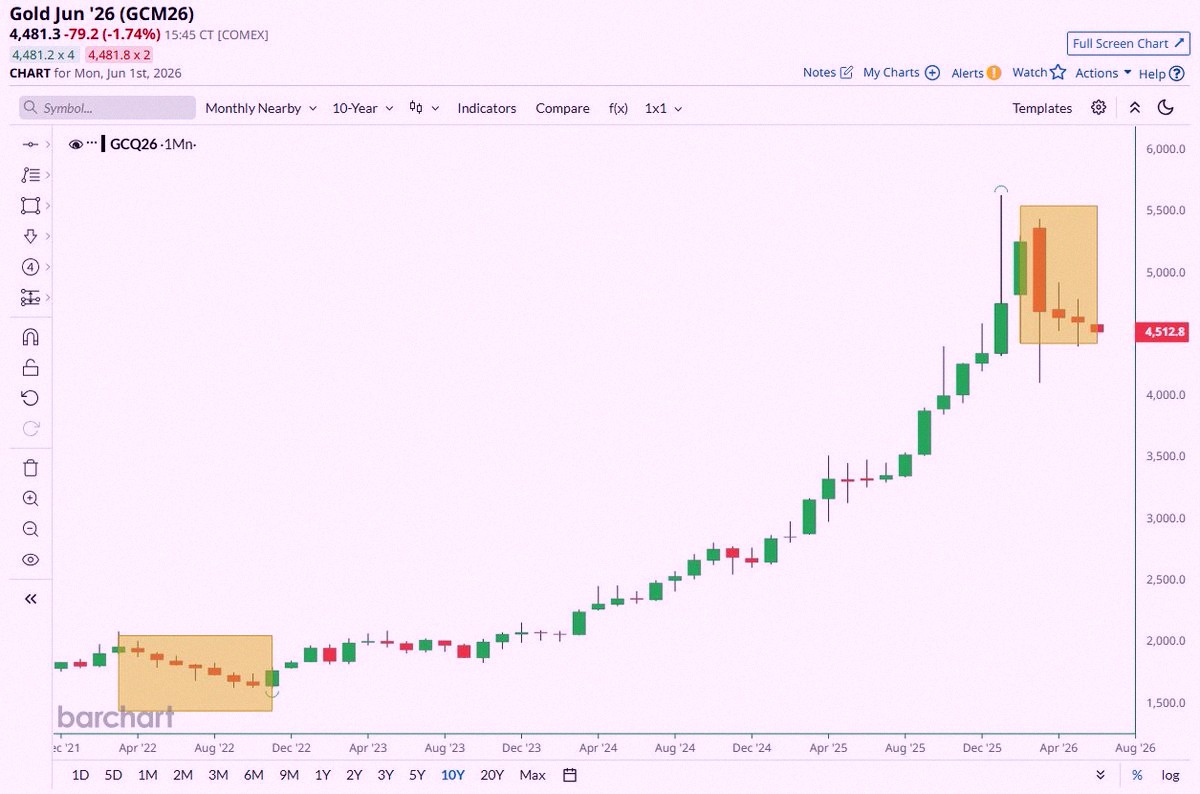1200x794 pixels.
Task: Select the 20Y time range
Action: [492, 775]
